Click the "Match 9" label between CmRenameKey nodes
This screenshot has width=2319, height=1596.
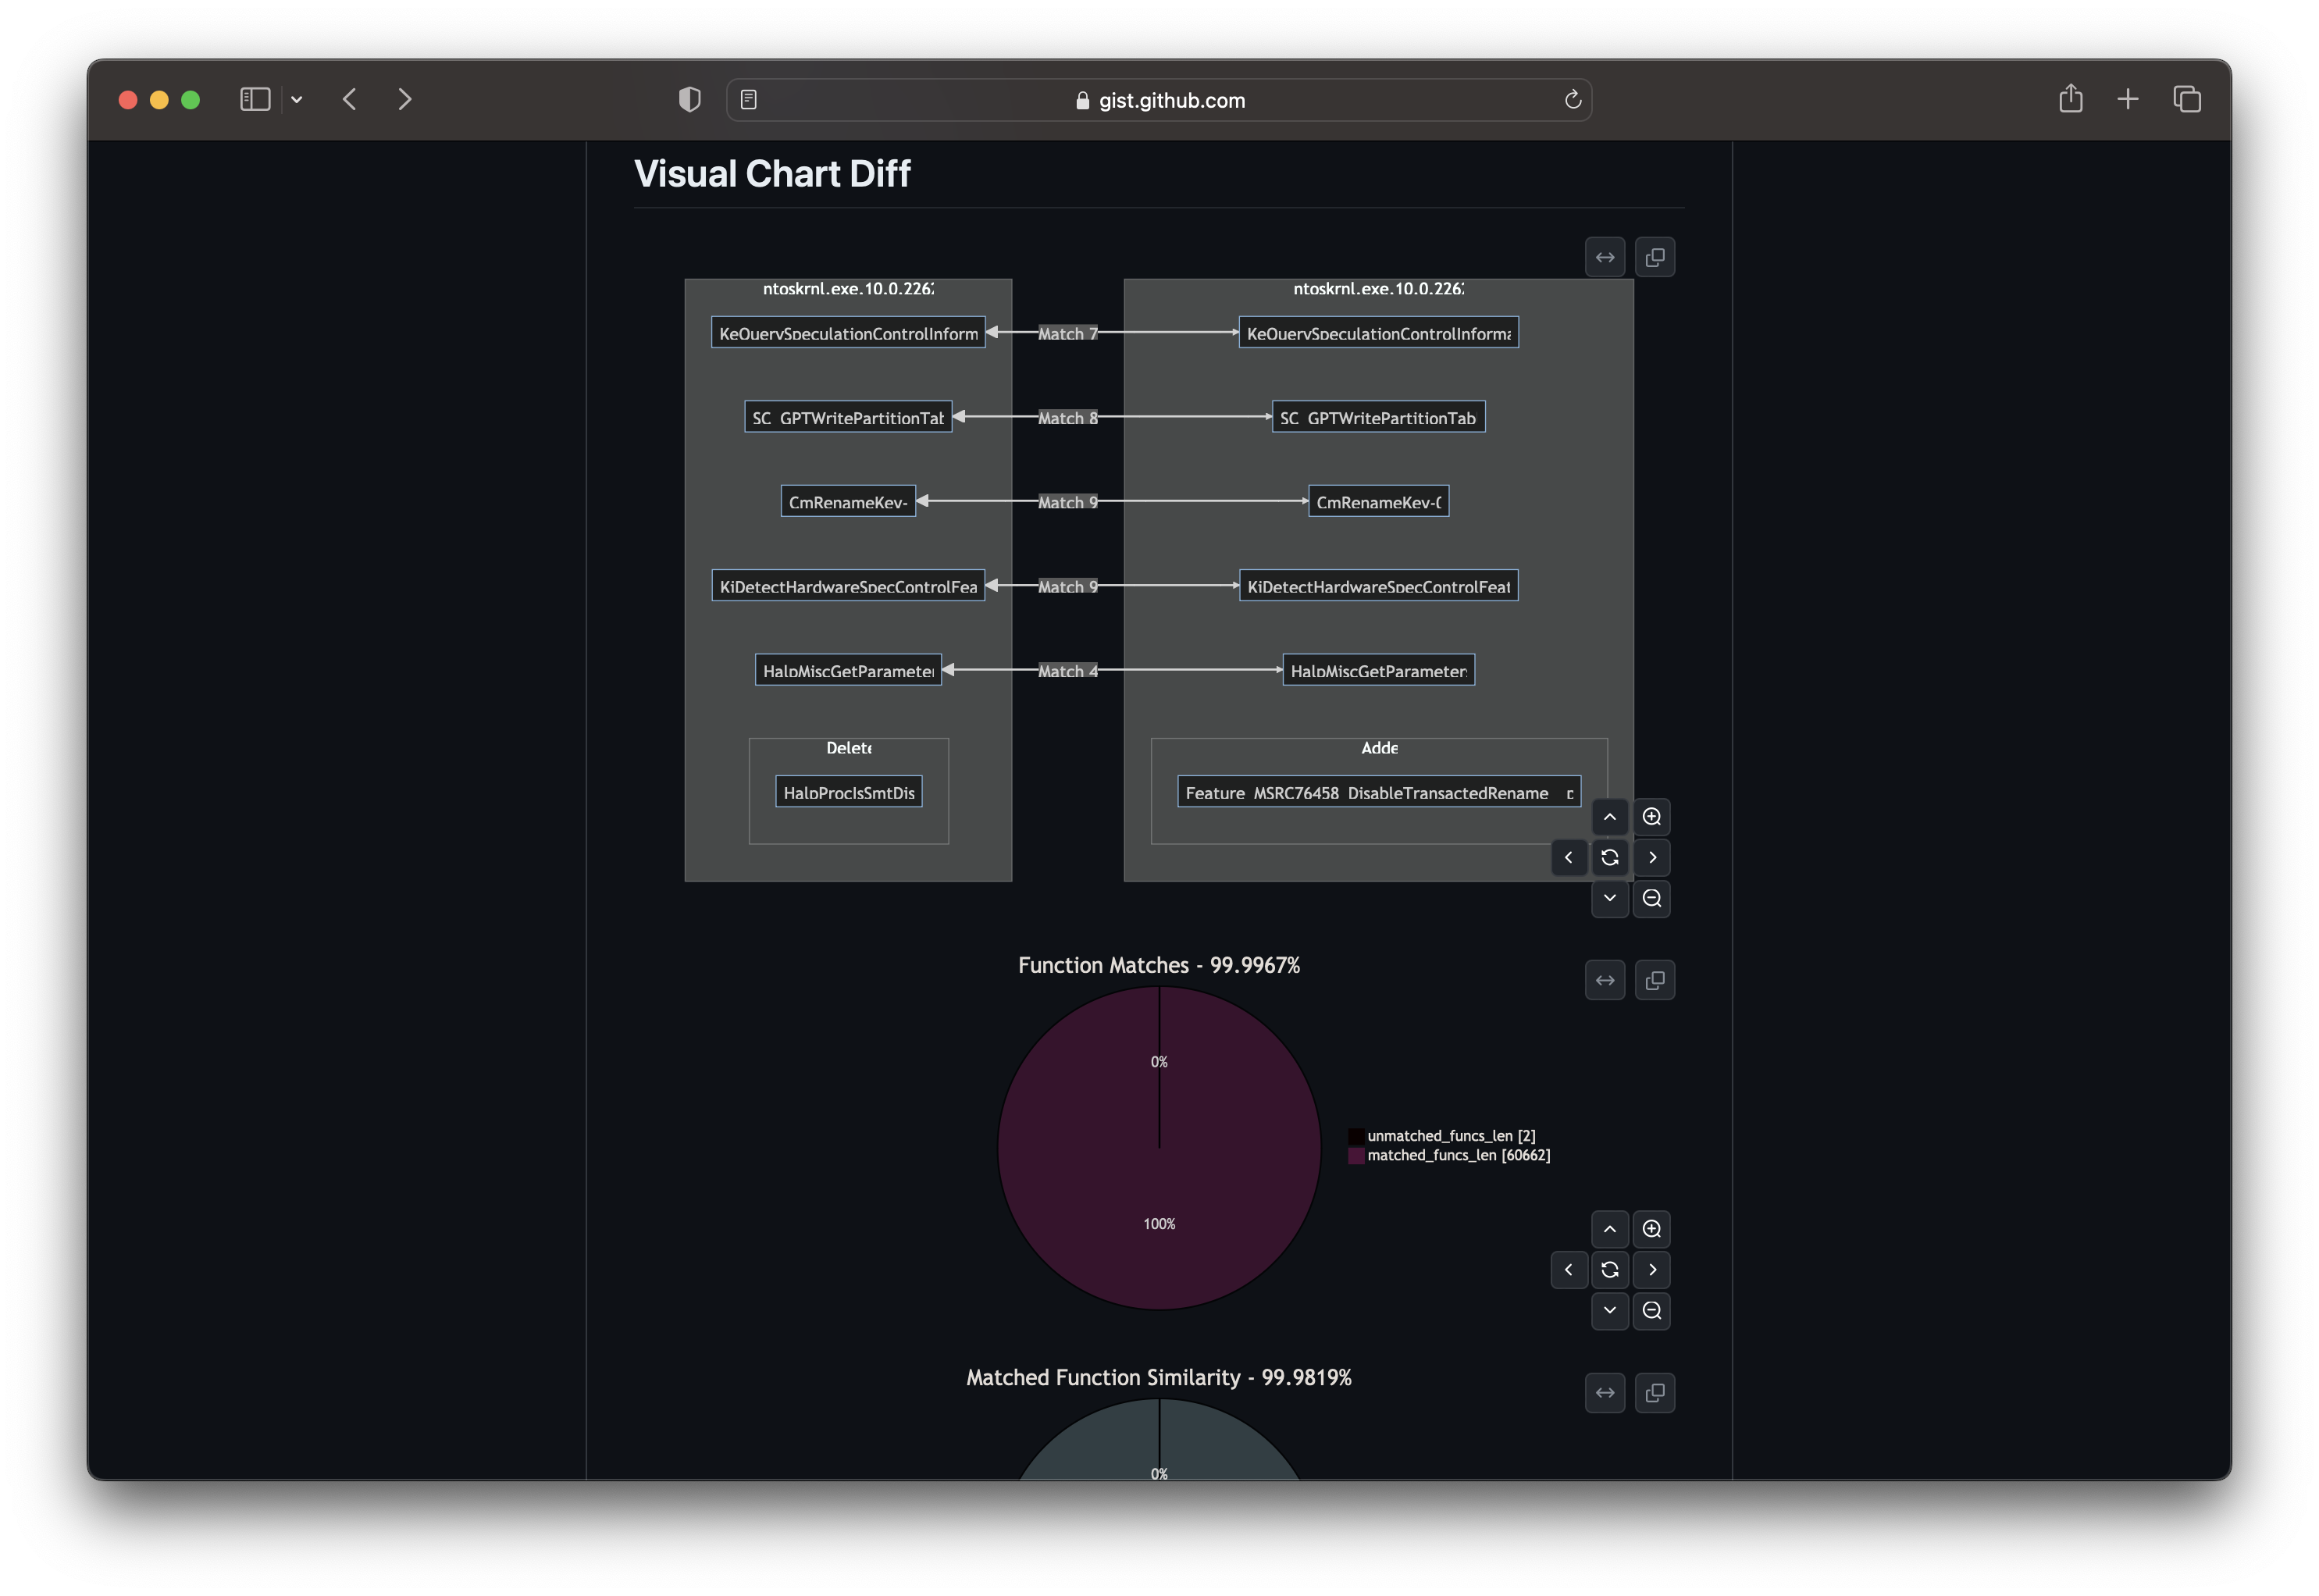point(1067,501)
